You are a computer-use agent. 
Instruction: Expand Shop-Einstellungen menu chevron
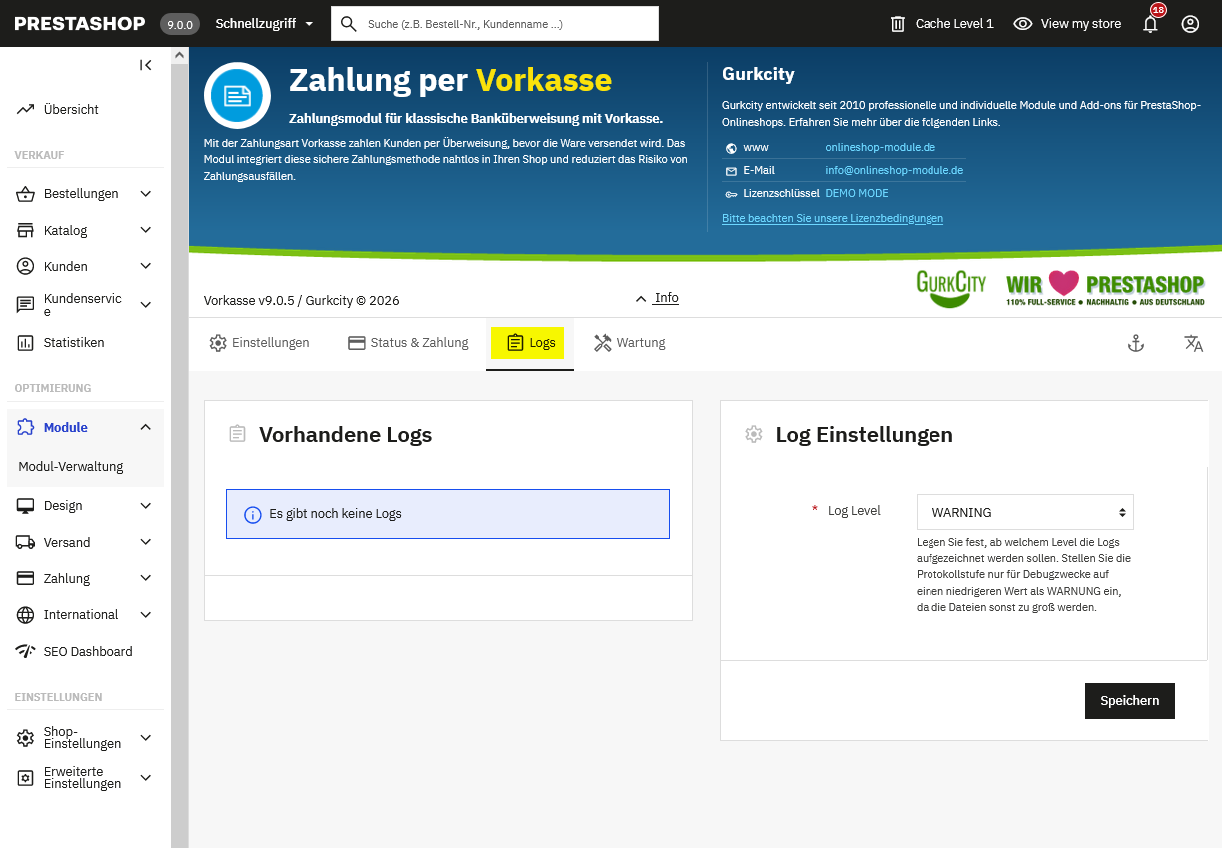(146, 738)
